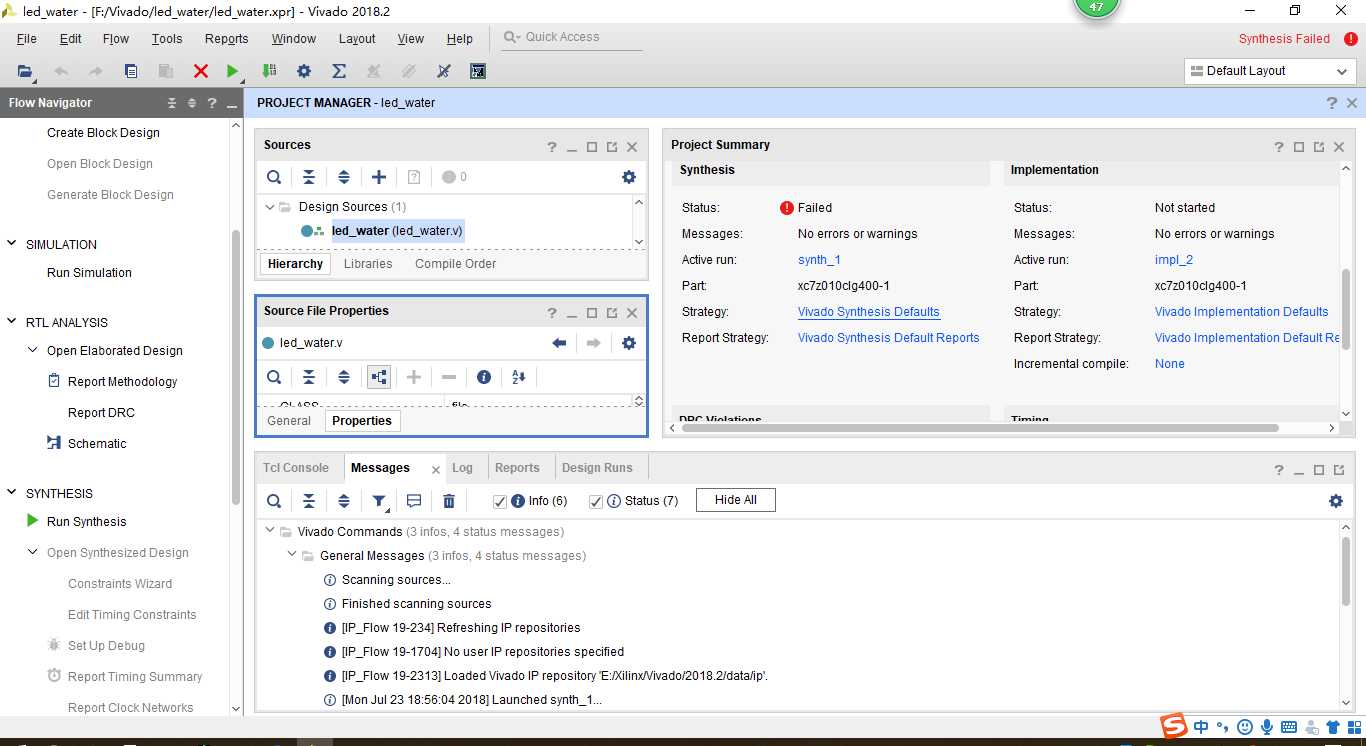
Task: Click the red X cancel toolbar icon
Action: tap(201, 71)
